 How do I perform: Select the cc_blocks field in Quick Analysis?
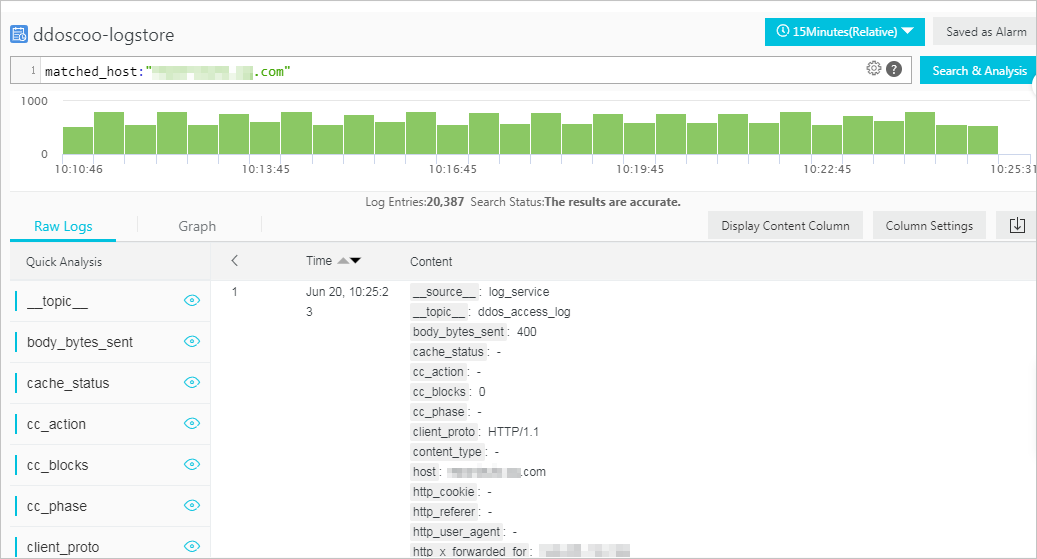click(57, 466)
